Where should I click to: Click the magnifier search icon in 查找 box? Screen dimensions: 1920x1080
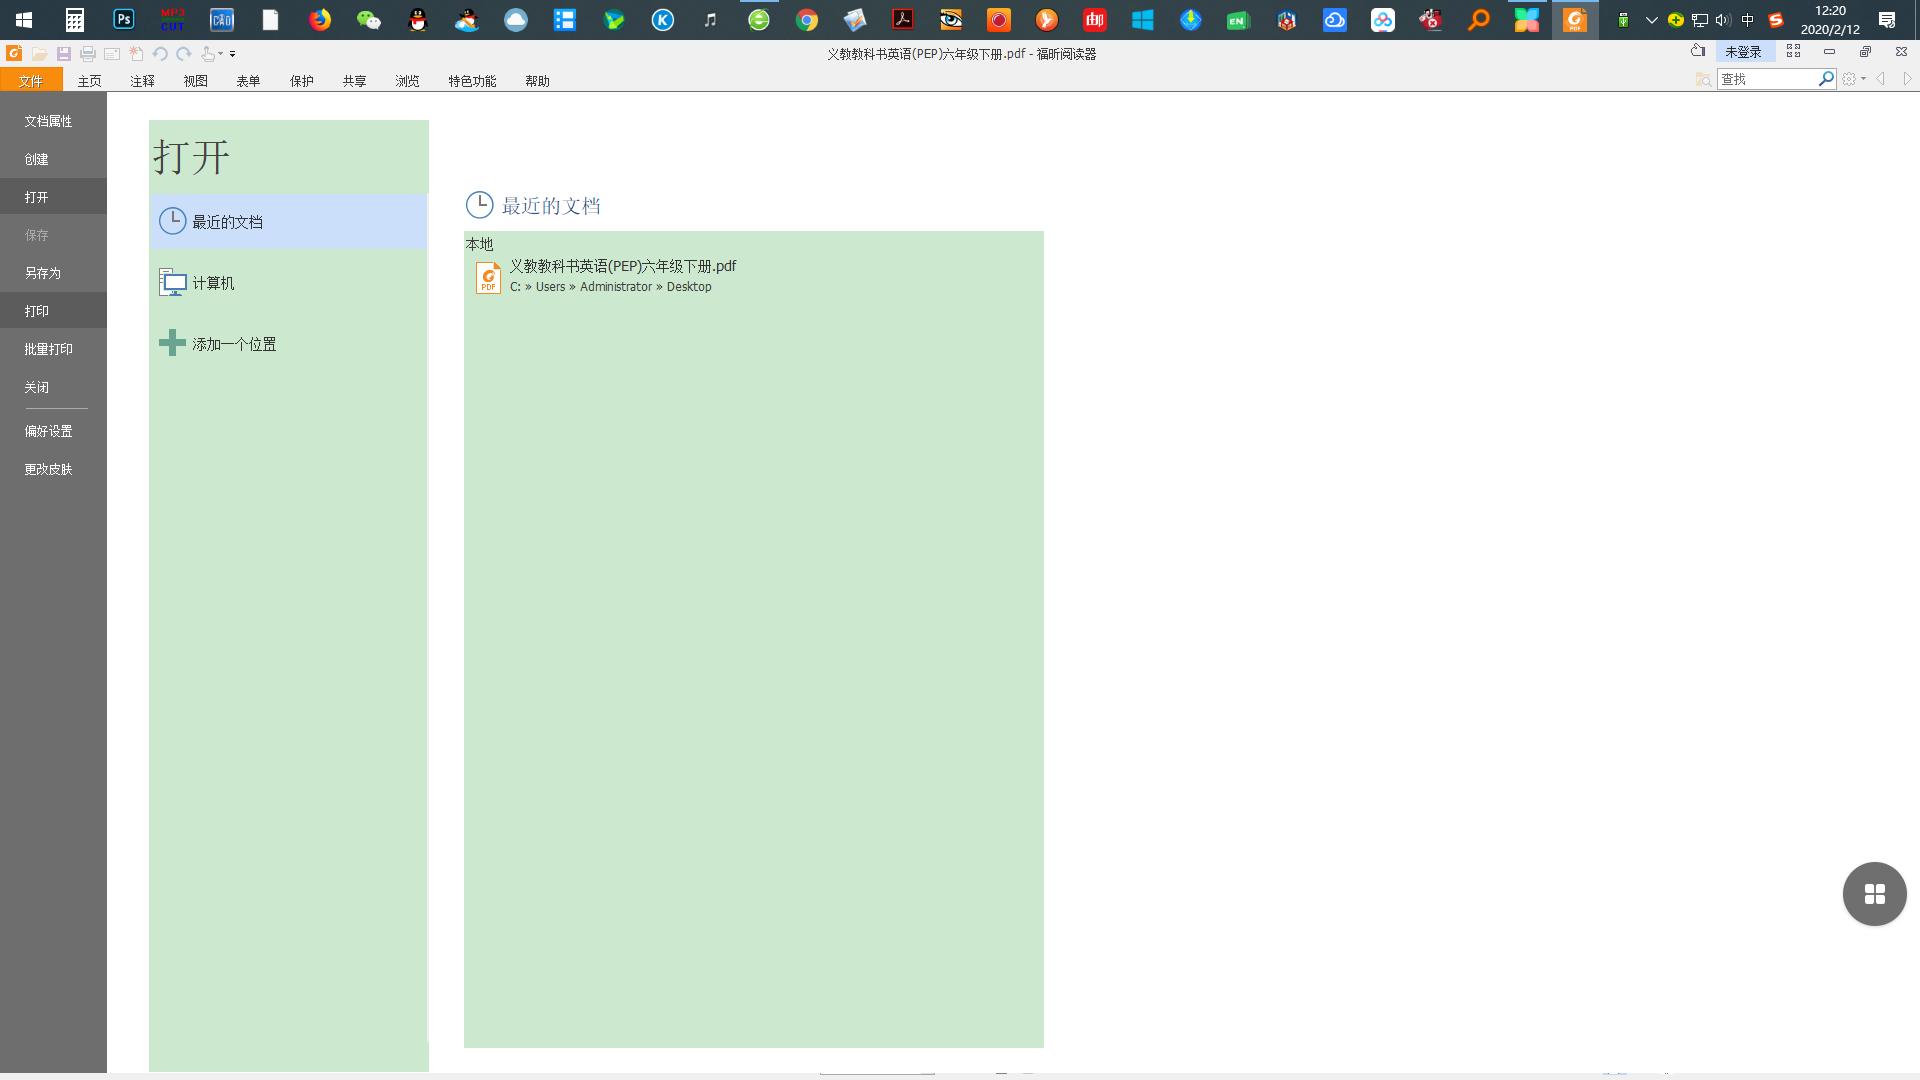click(1826, 78)
